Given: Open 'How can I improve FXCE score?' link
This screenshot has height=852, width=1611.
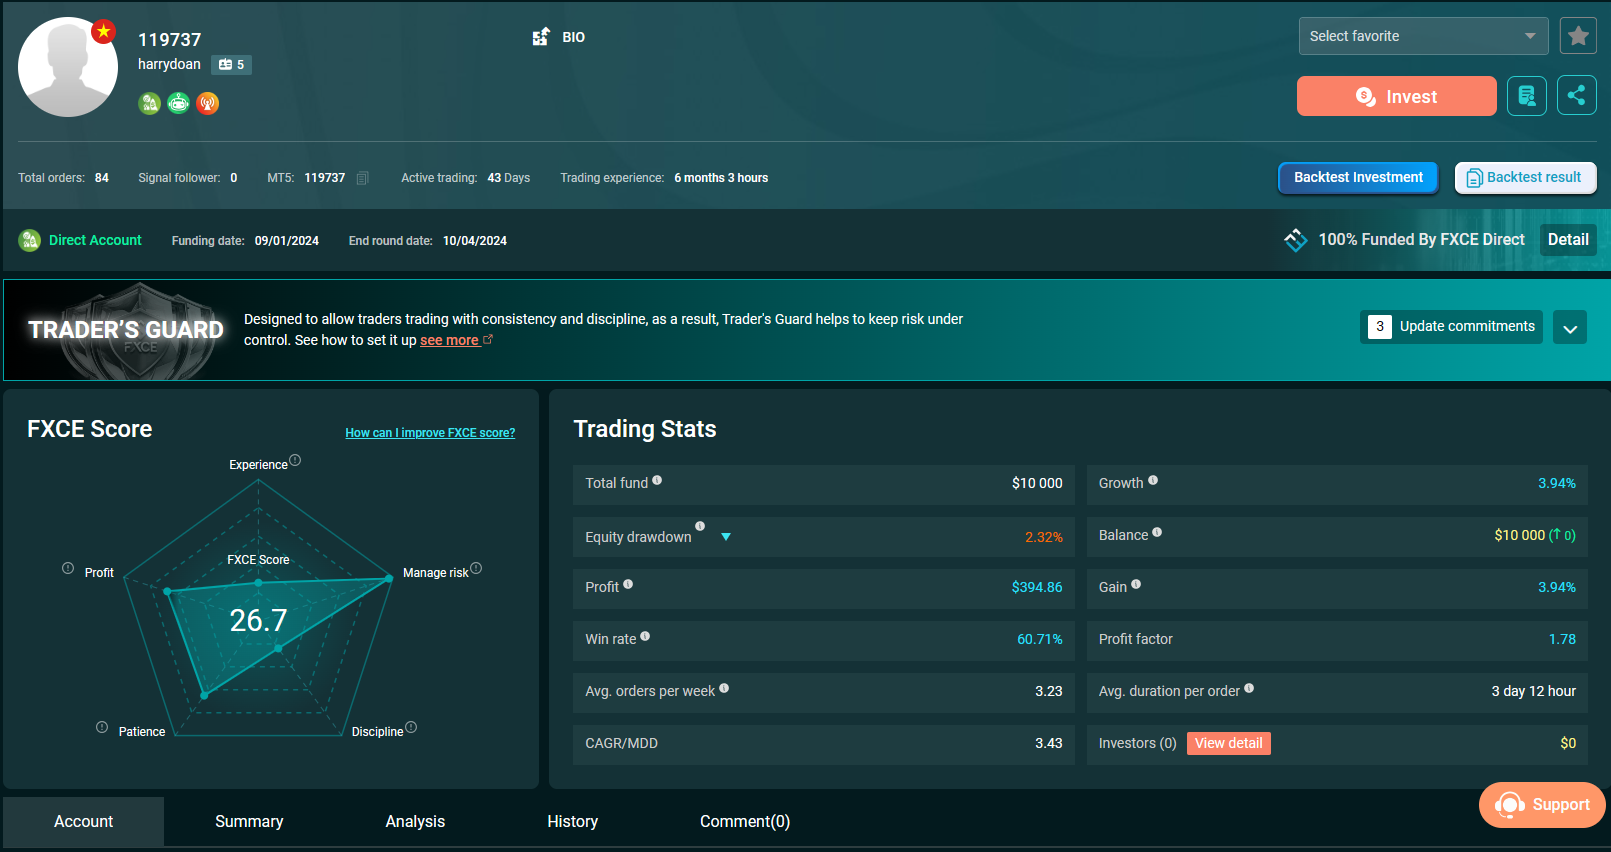Looking at the screenshot, I should pyautogui.click(x=430, y=433).
